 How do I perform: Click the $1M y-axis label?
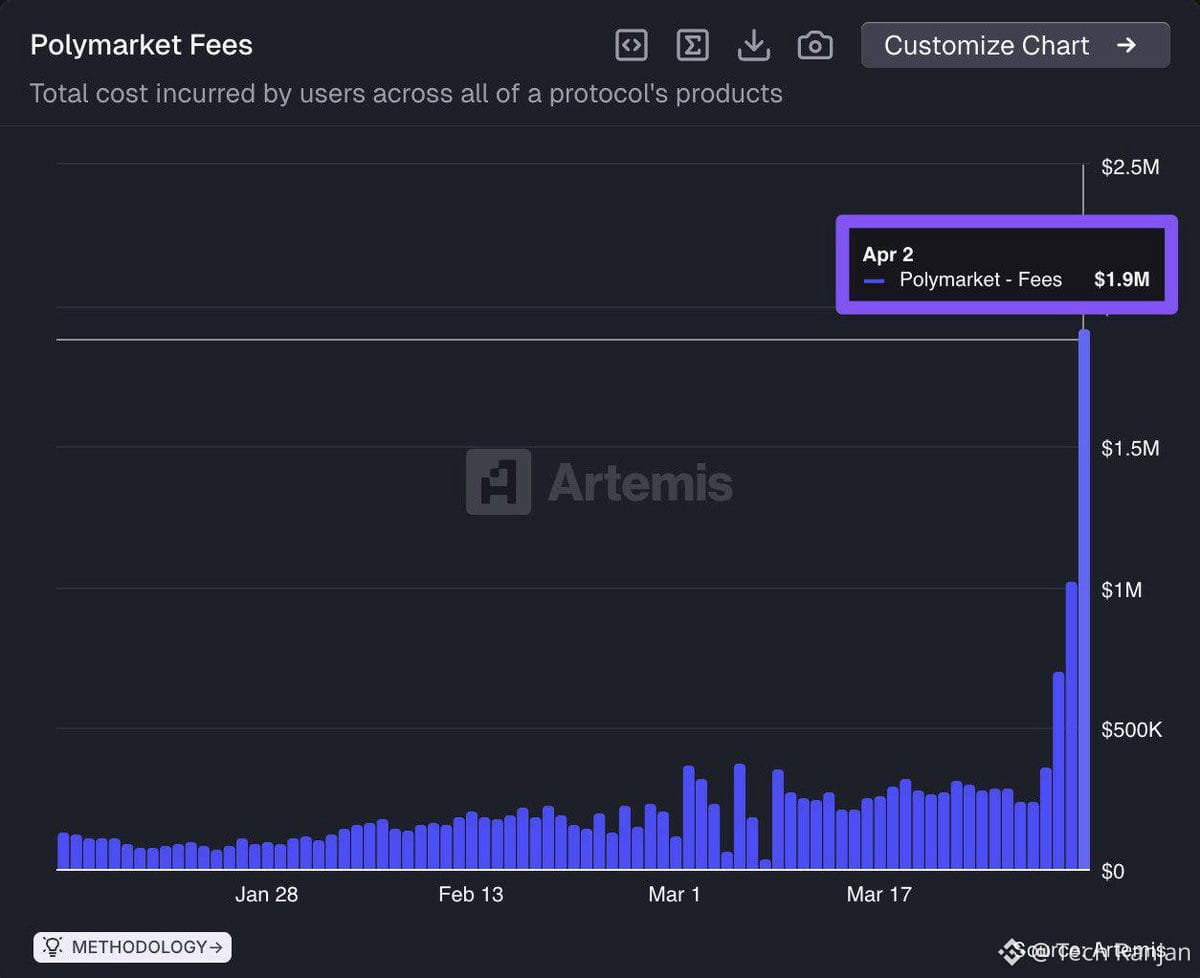(x=1121, y=590)
